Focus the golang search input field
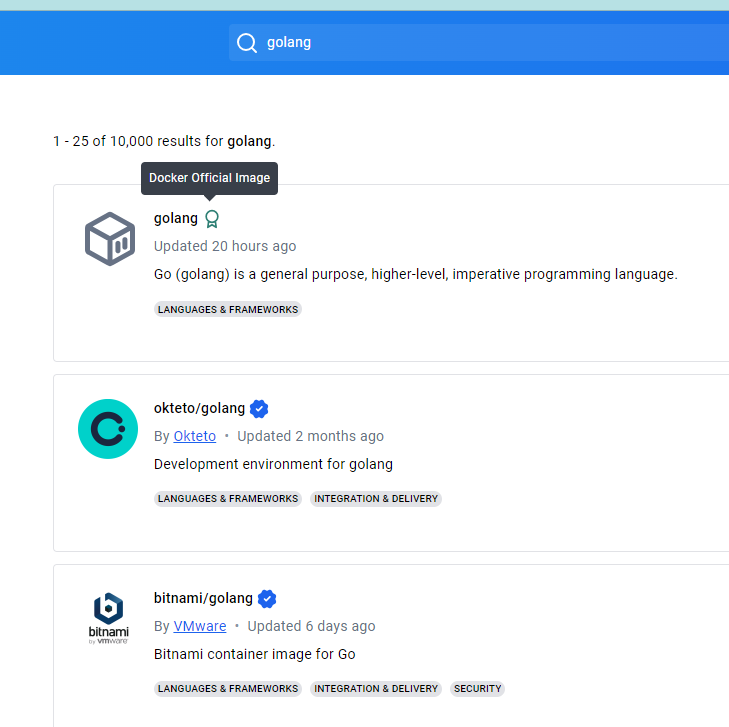 (x=479, y=42)
